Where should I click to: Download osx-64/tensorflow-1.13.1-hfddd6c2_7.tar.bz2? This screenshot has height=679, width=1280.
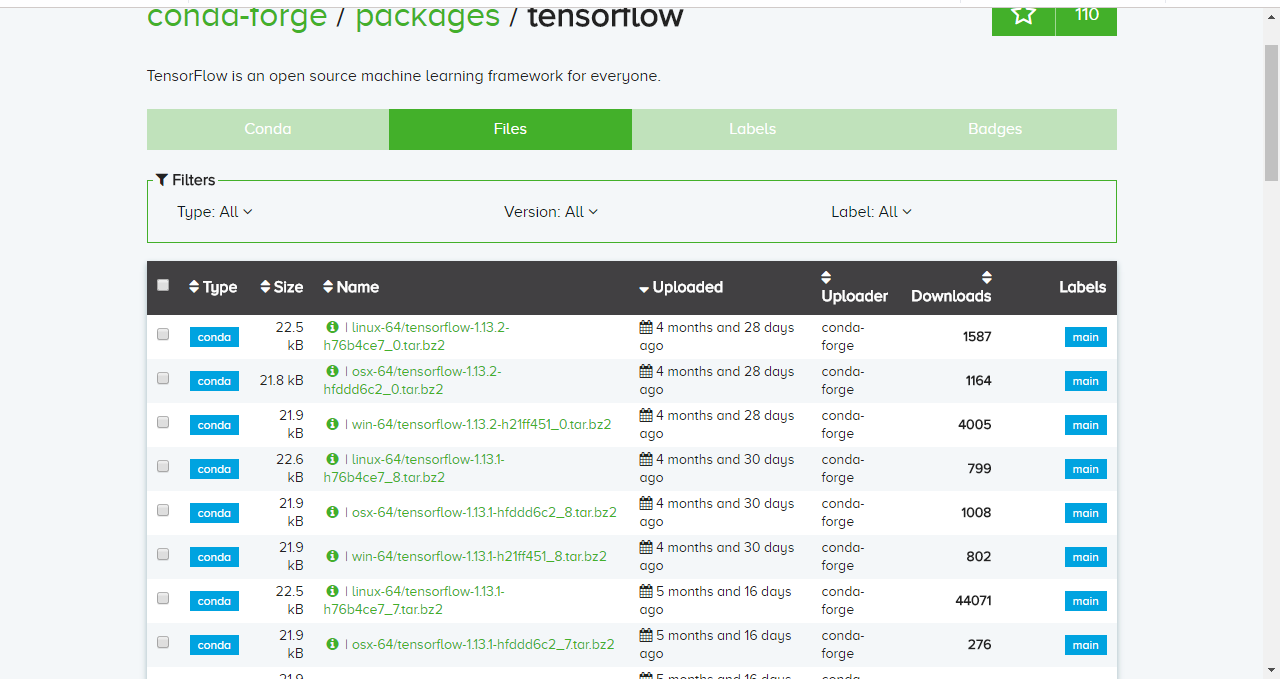(x=483, y=644)
